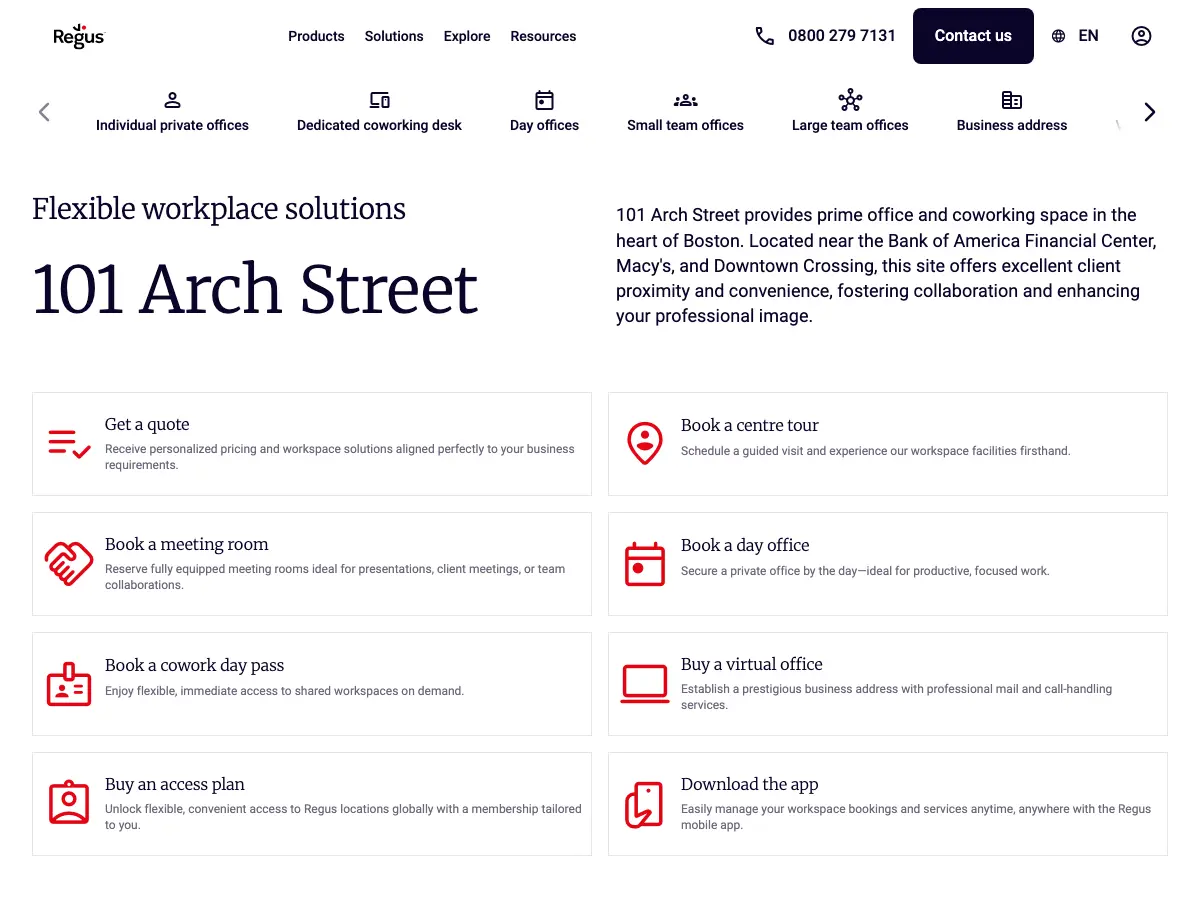Screen dimensions: 1200x900
Task: Open the Buy an access plan heading
Action: [175, 784]
